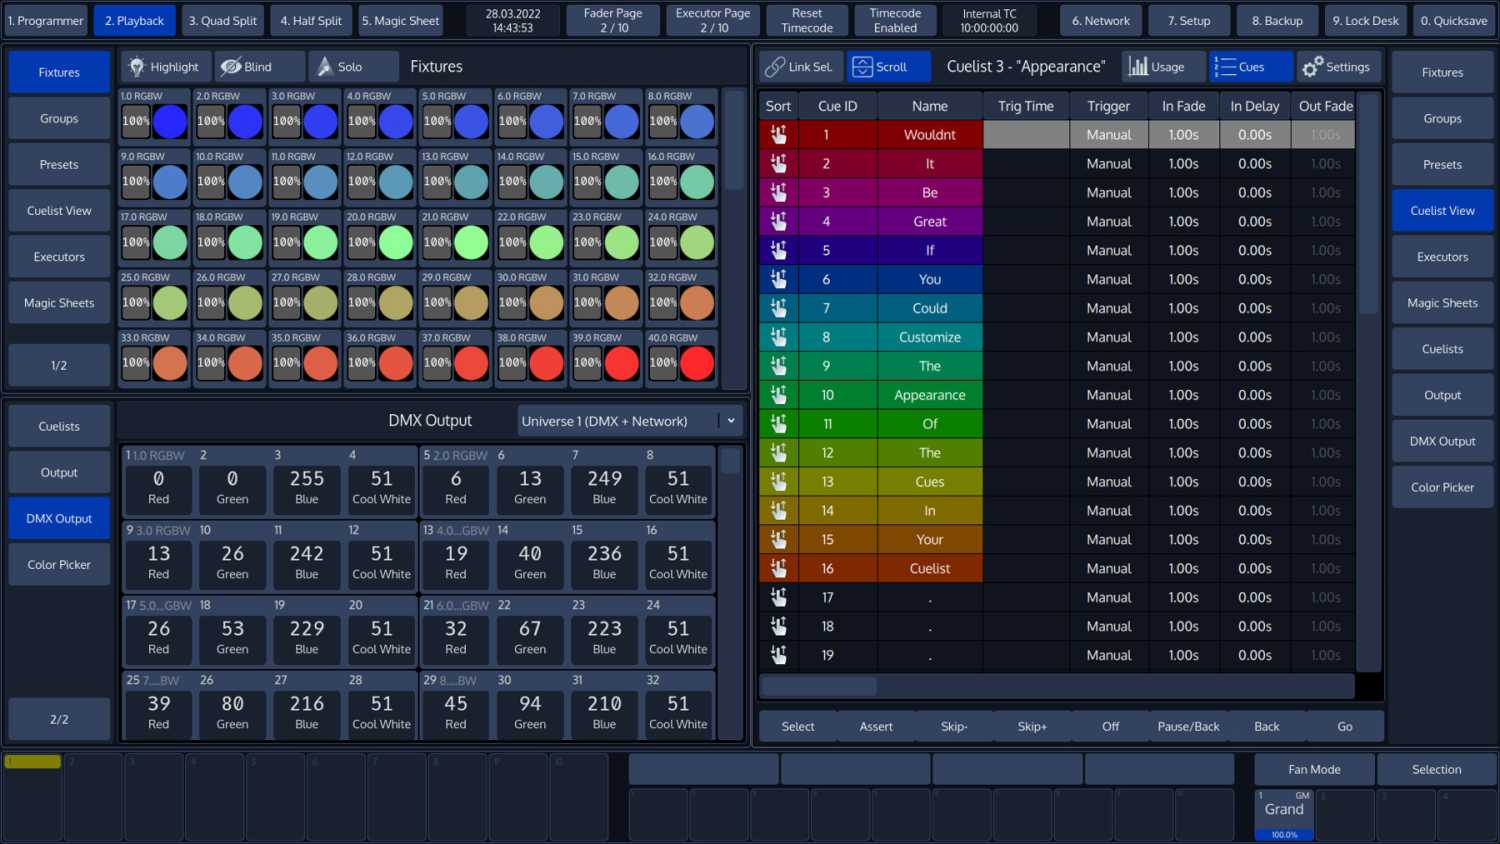Select fixture 21.0 RGBW green swatch

pos(471,242)
